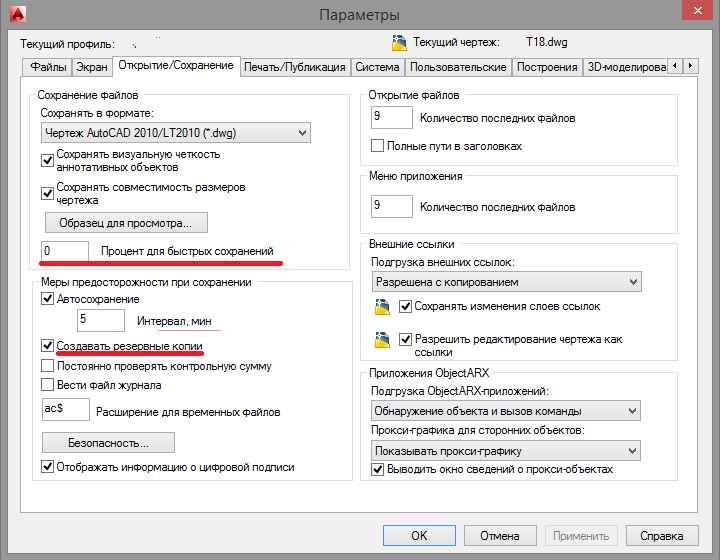
Task: Open help with Справка button
Action: (662, 535)
